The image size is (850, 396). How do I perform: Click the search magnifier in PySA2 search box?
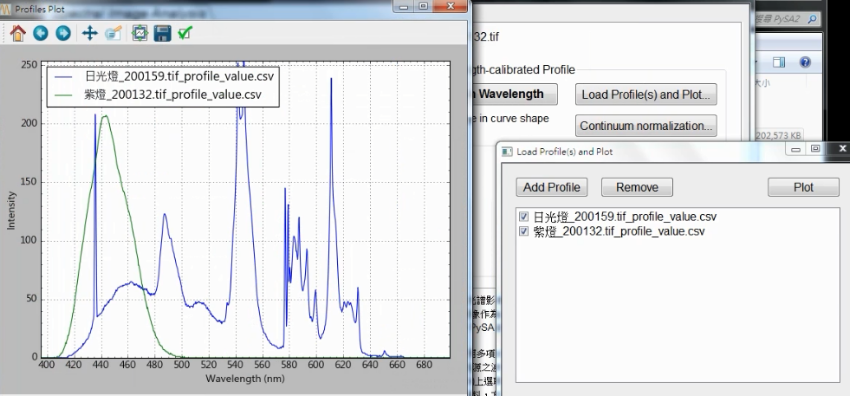click(812, 19)
